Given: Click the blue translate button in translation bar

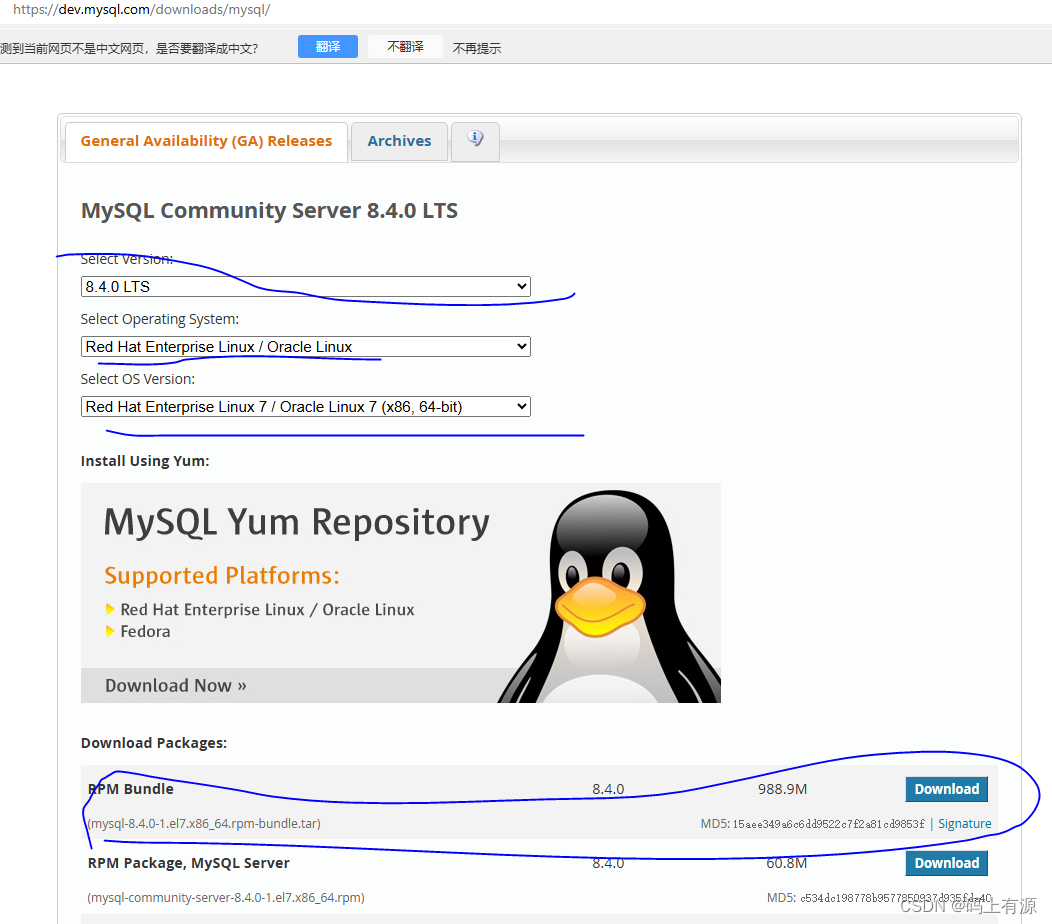Looking at the screenshot, I should click(x=327, y=46).
